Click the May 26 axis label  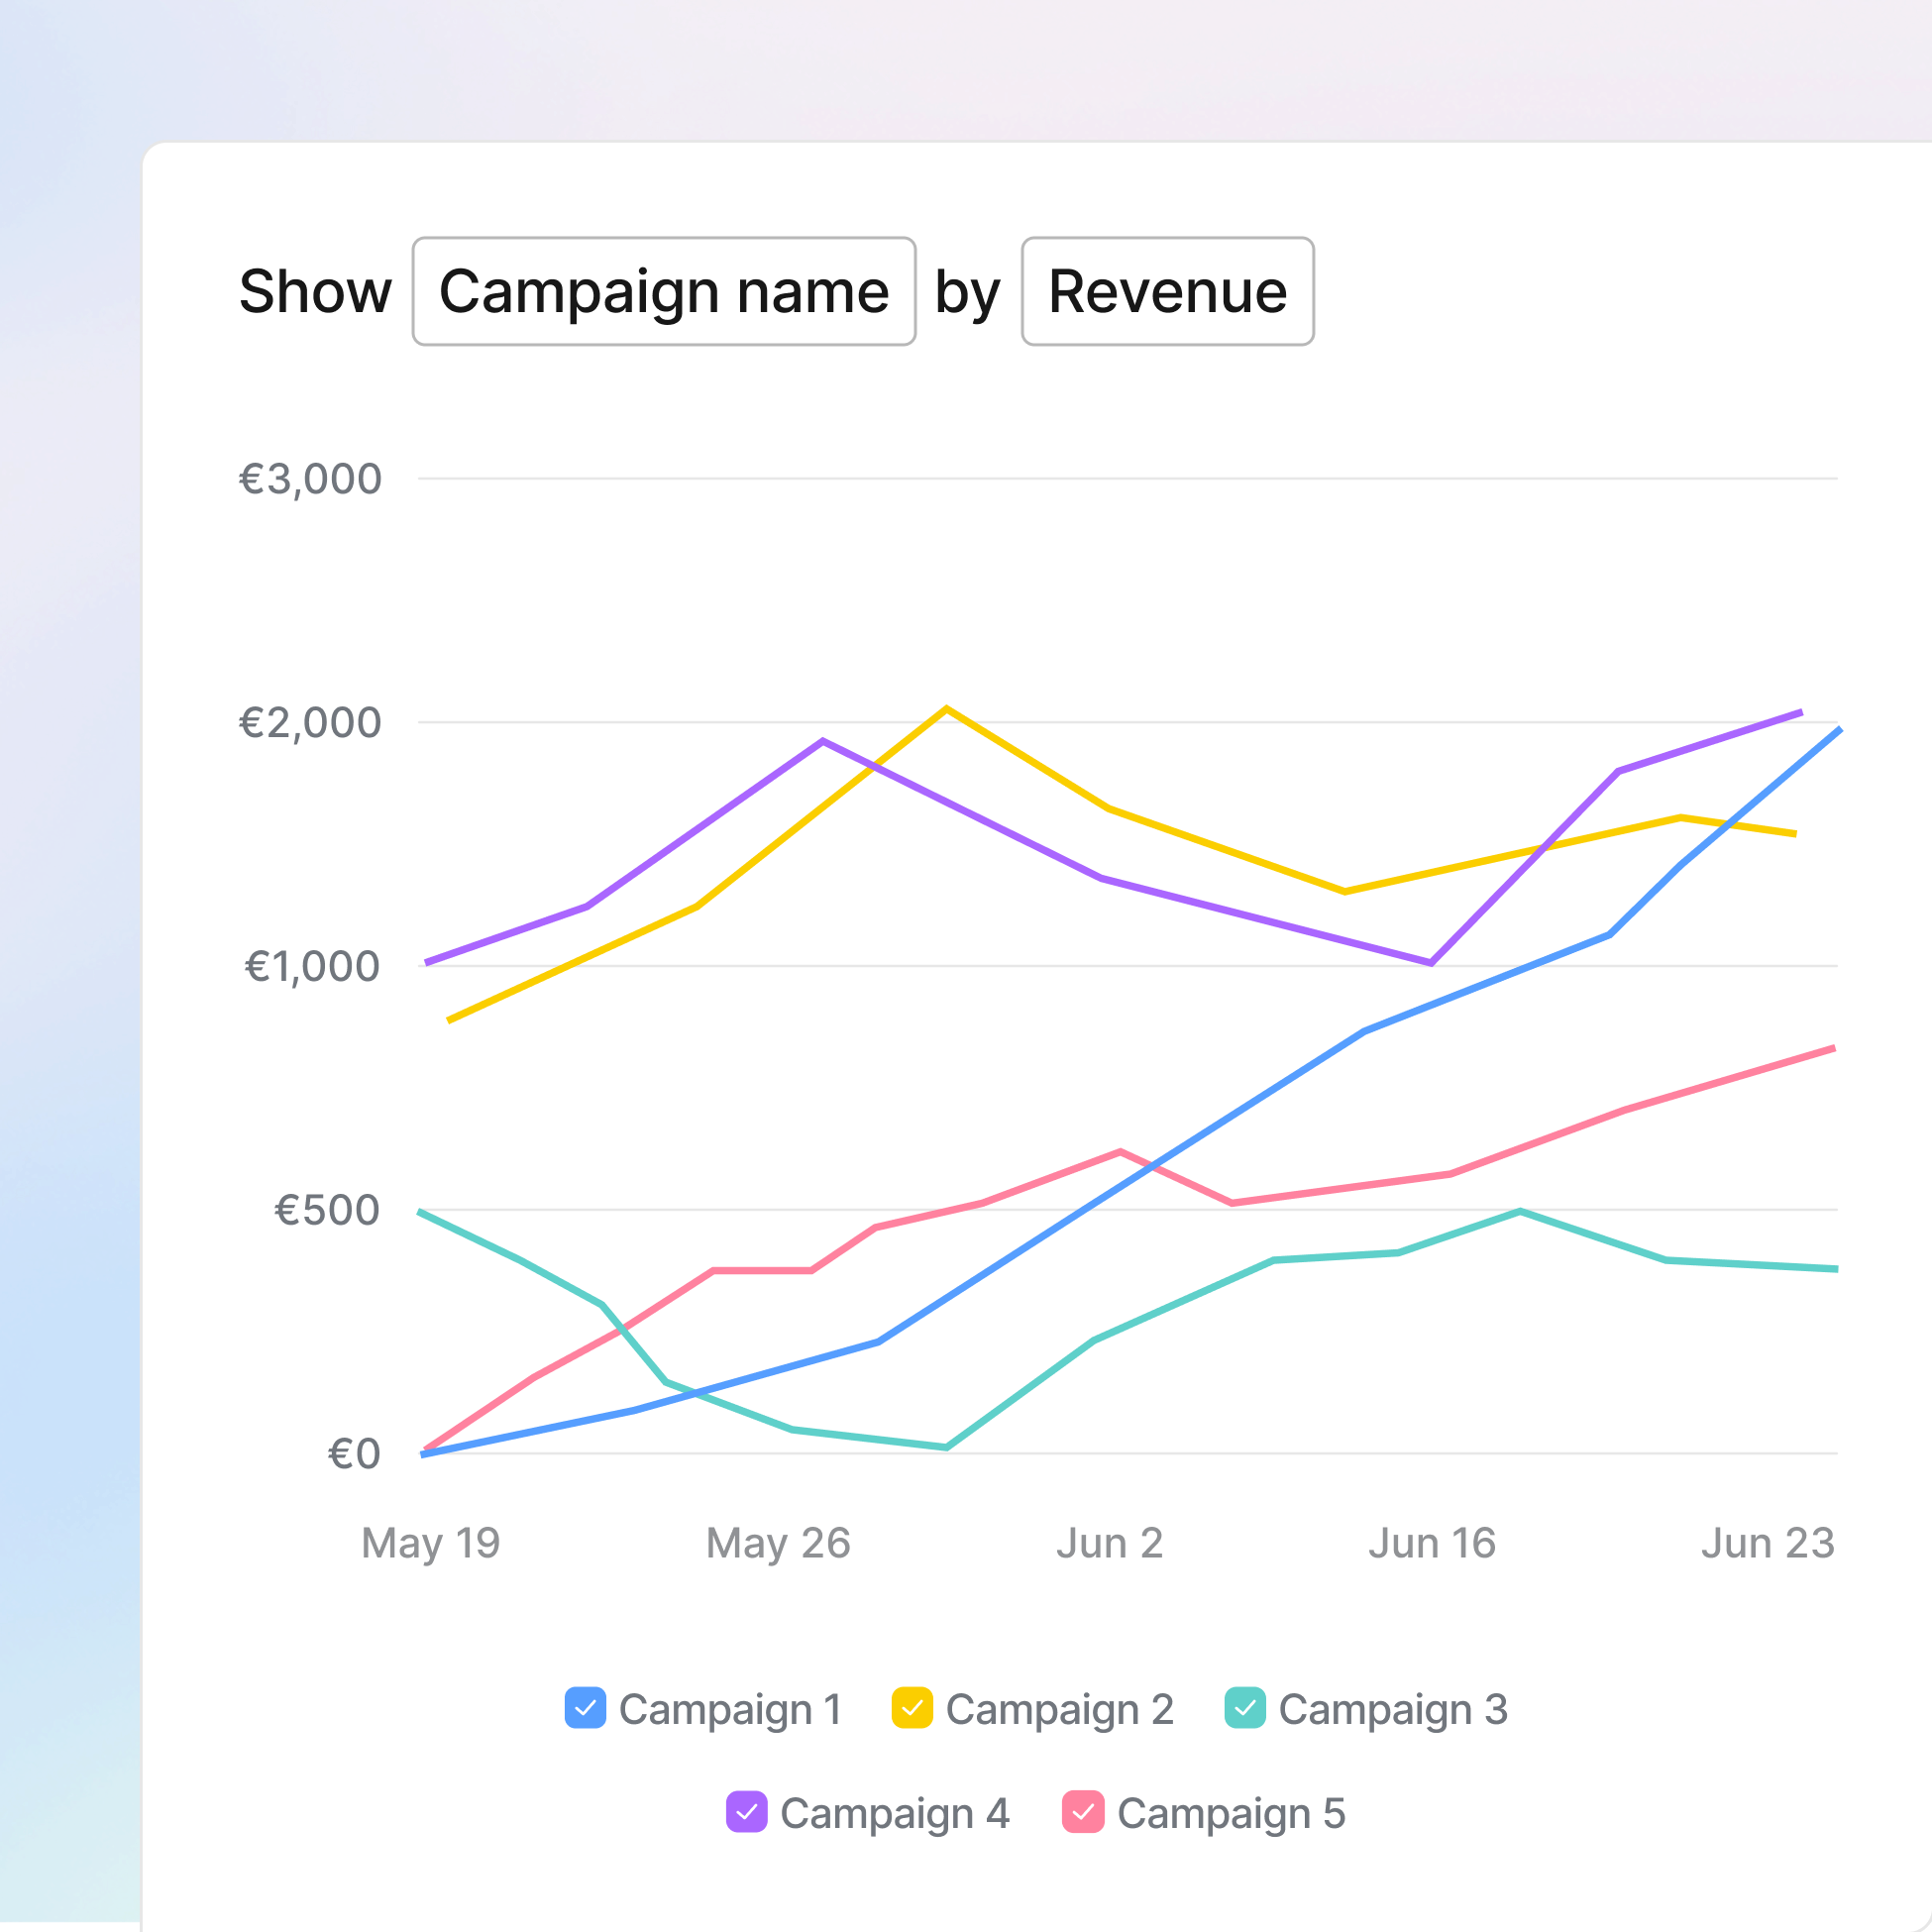pos(779,1545)
